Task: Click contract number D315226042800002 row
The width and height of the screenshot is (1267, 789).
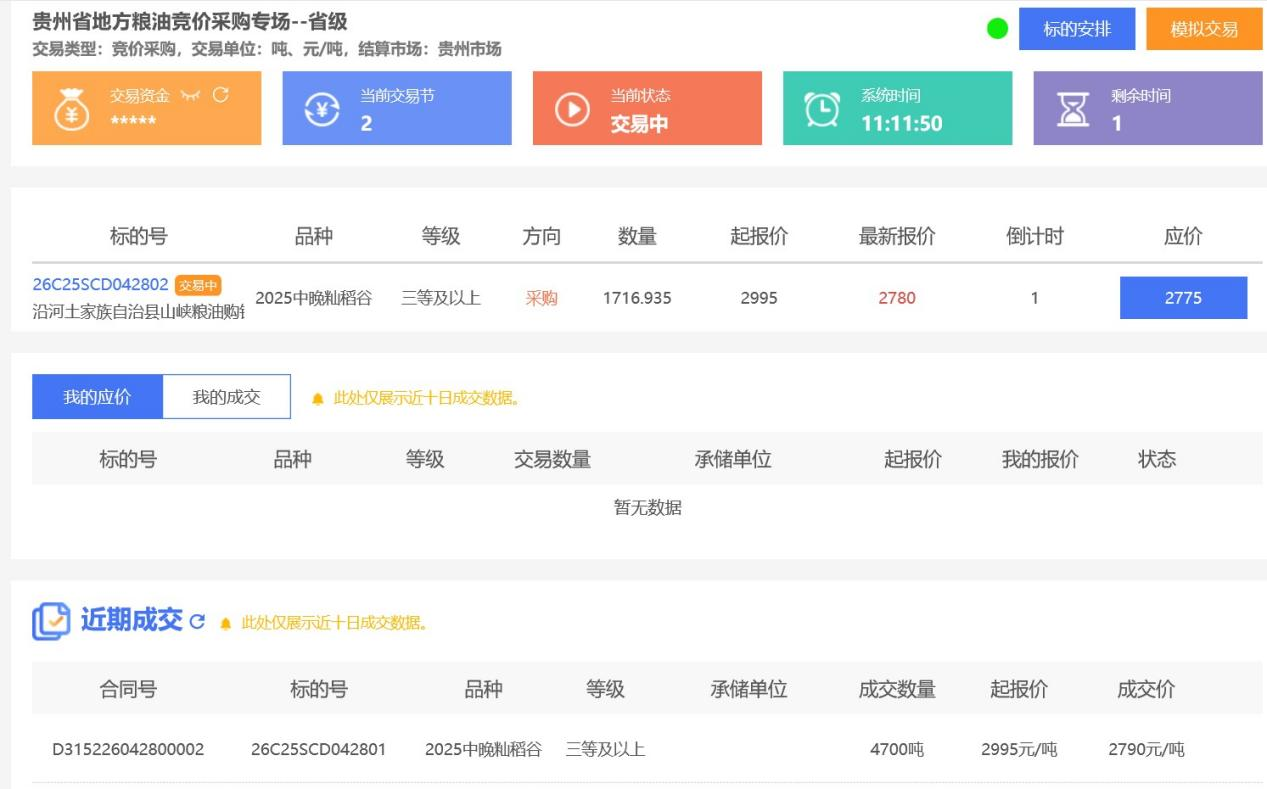Action: (128, 749)
